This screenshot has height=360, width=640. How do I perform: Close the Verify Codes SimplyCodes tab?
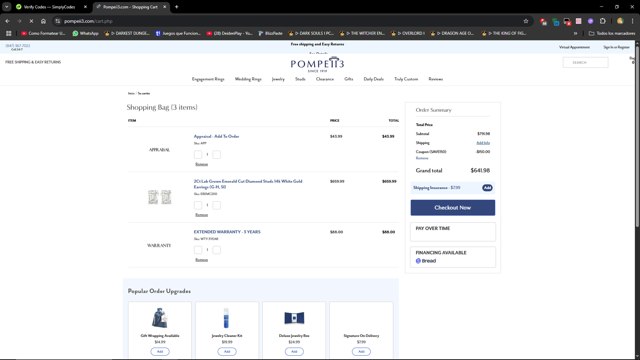pos(85,7)
